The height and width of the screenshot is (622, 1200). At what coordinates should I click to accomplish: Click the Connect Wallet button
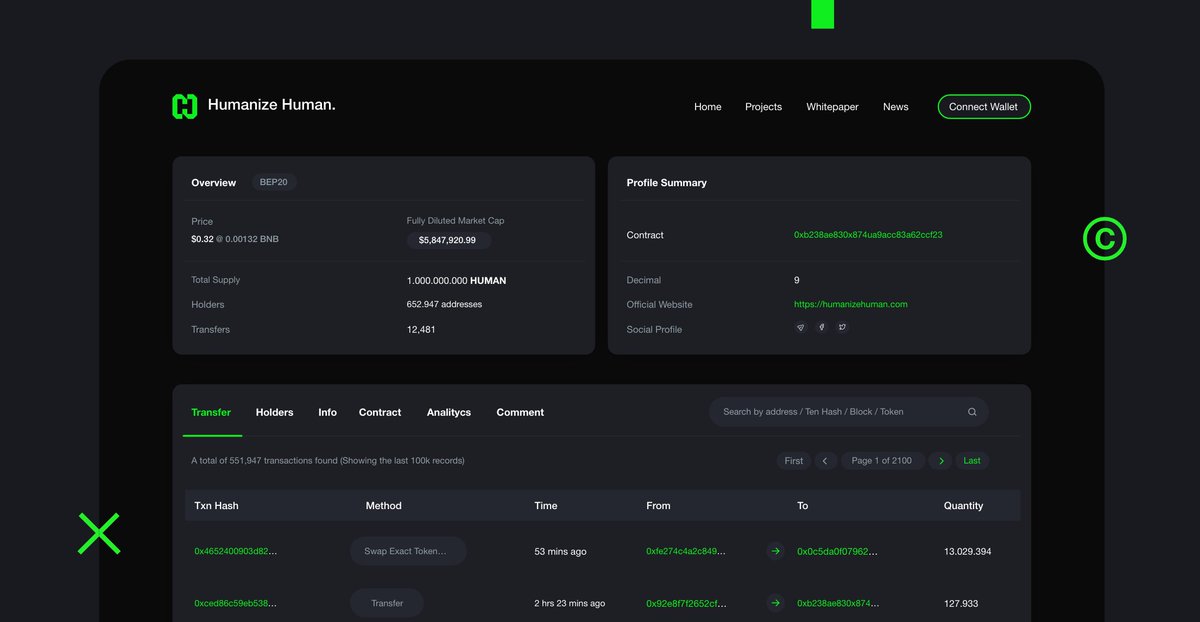(984, 107)
